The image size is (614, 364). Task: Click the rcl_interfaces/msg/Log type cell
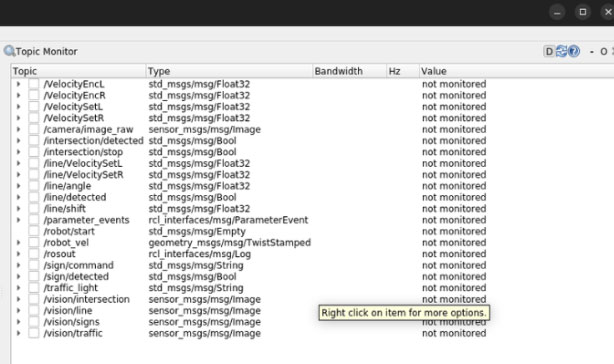[200, 254]
